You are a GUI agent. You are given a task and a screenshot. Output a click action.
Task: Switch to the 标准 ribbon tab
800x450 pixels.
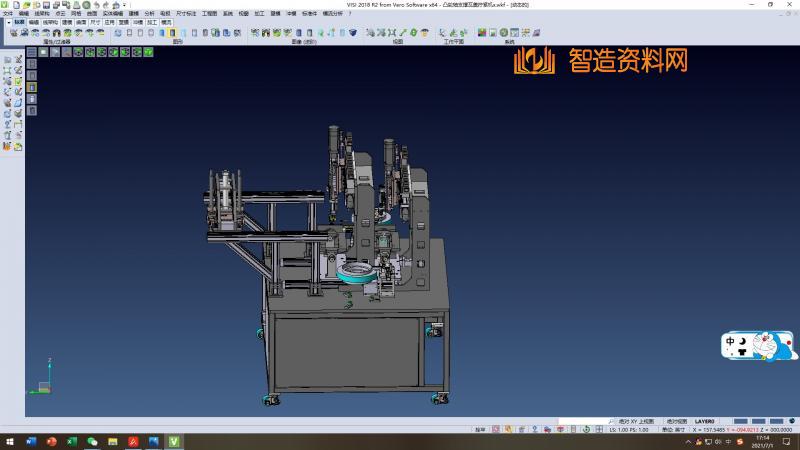19,21
